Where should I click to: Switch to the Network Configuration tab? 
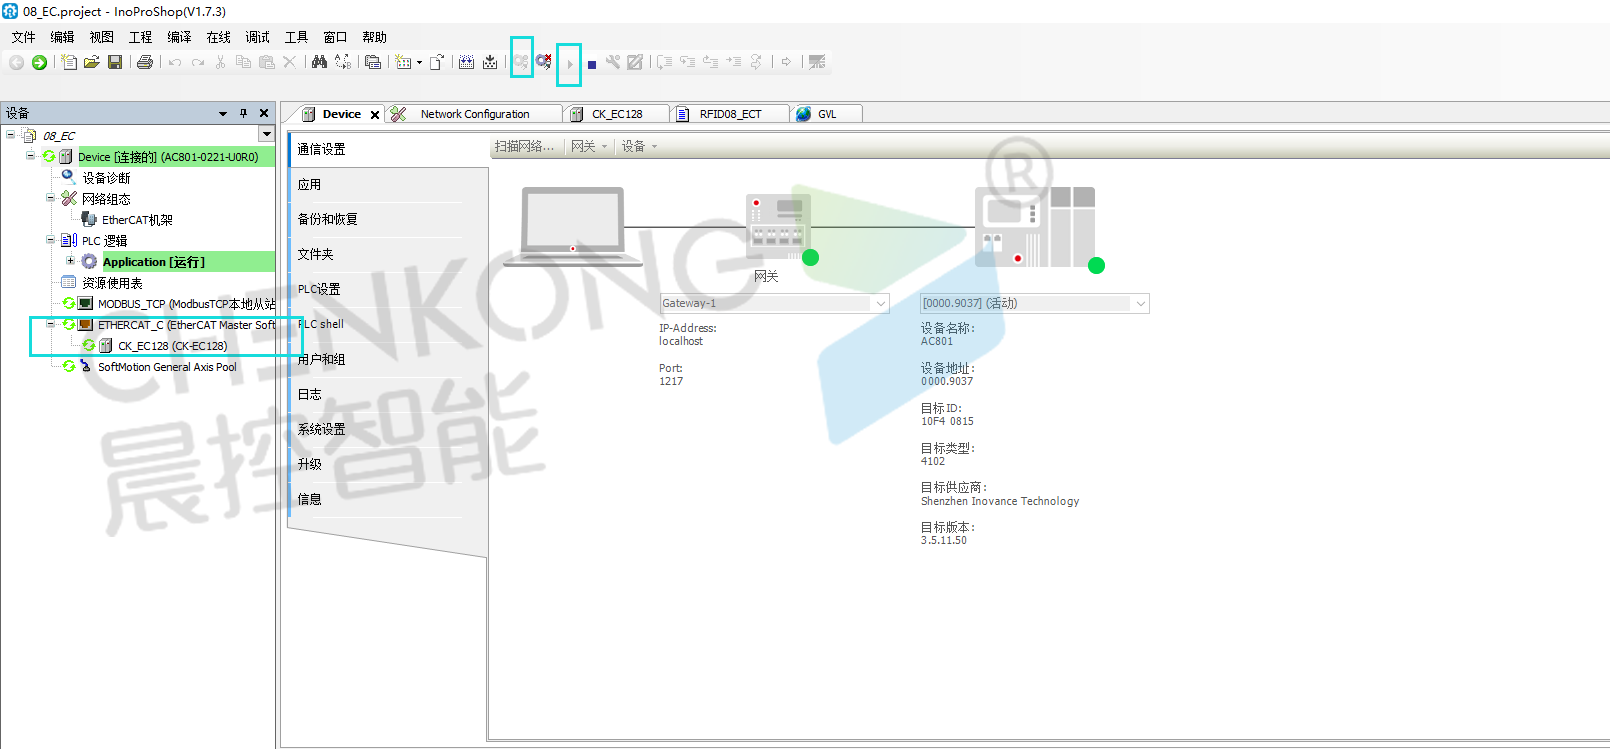coord(474,114)
